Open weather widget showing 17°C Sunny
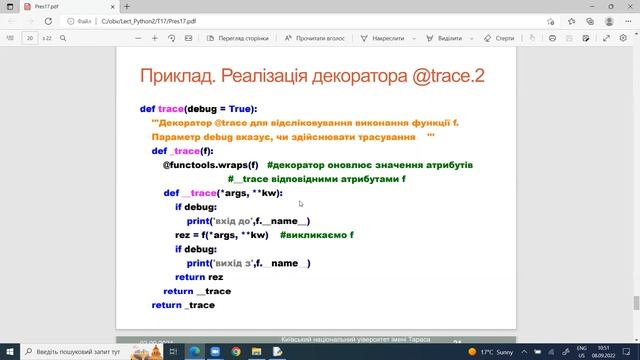This screenshot has width=640, height=360. pyautogui.click(x=491, y=352)
